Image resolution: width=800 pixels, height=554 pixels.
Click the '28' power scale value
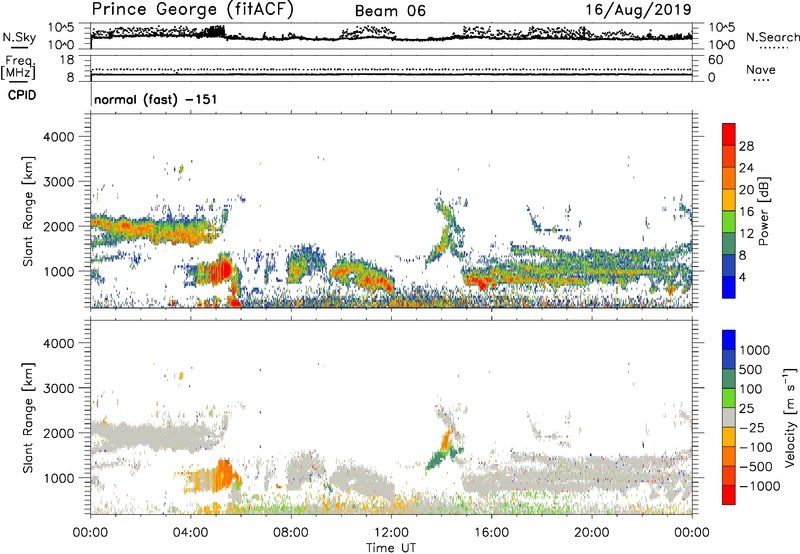[x=746, y=146]
